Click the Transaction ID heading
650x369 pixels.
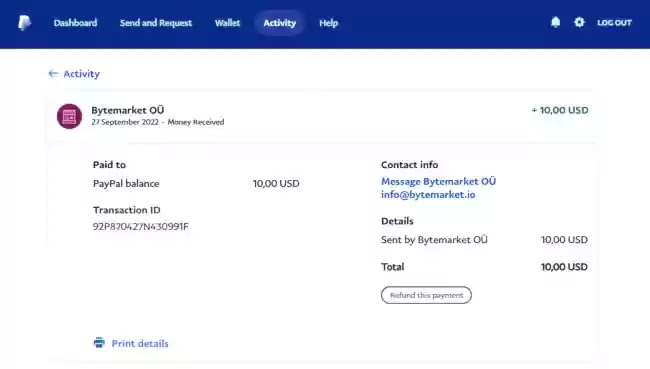[x=126, y=210]
